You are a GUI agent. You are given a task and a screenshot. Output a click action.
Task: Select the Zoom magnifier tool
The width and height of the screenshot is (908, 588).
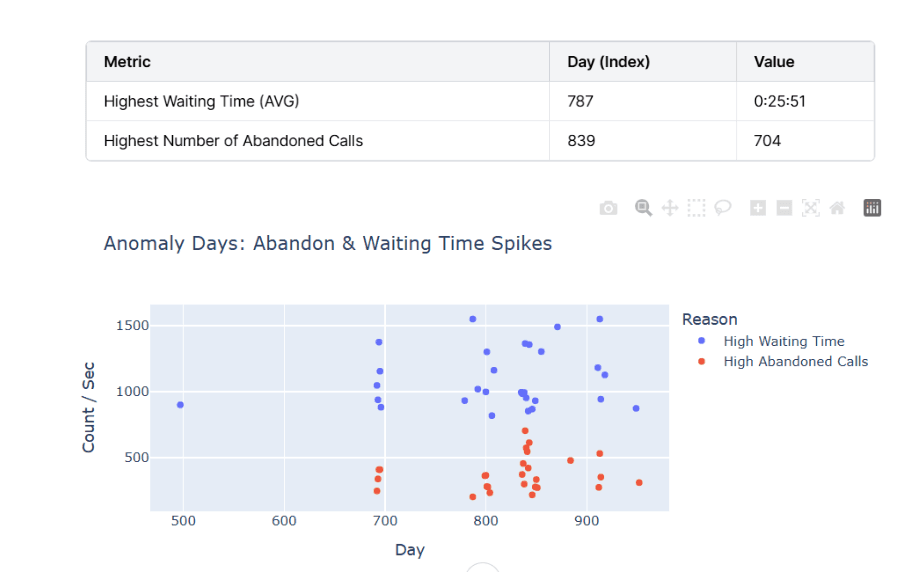644,208
